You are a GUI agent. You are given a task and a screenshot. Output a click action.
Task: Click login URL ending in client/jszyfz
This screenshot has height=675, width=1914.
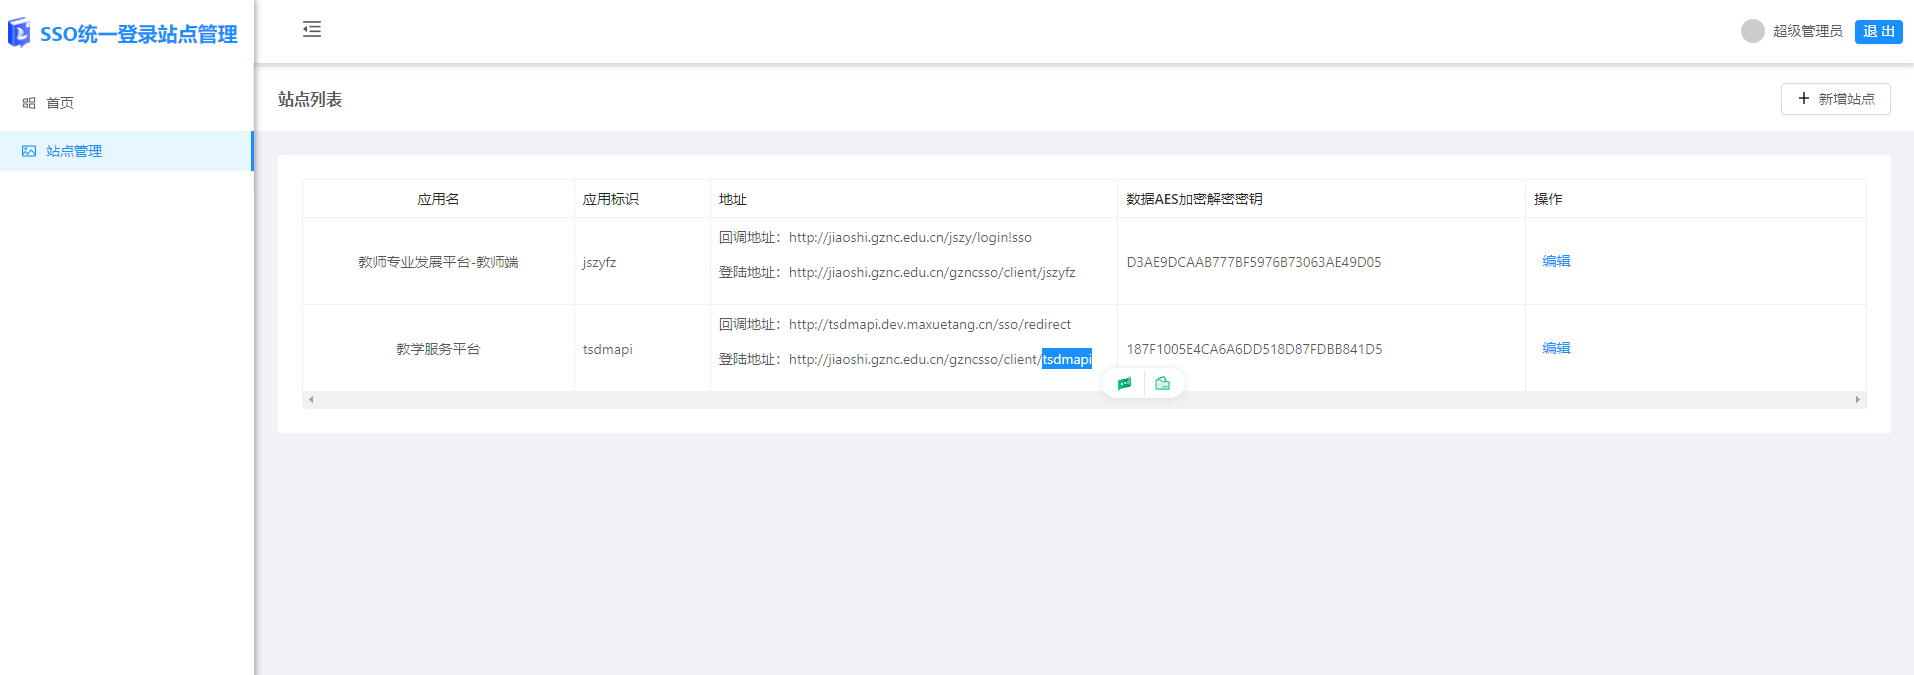pyautogui.click(x=932, y=273)
